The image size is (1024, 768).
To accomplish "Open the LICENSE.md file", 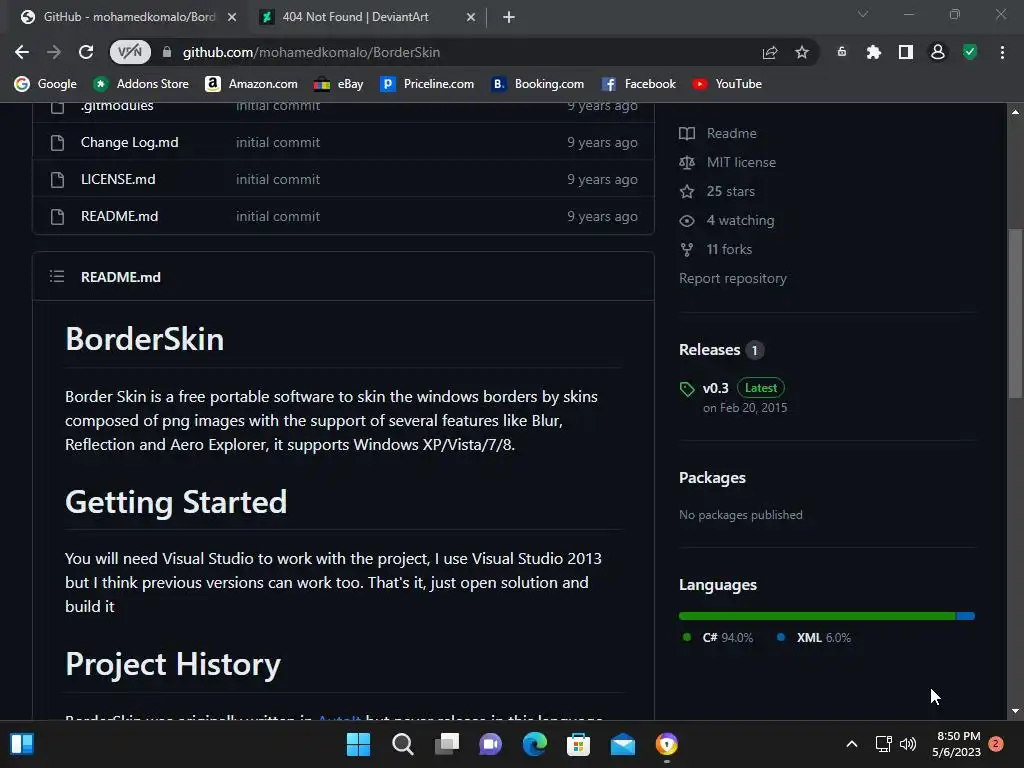I will tap(118, 179).
